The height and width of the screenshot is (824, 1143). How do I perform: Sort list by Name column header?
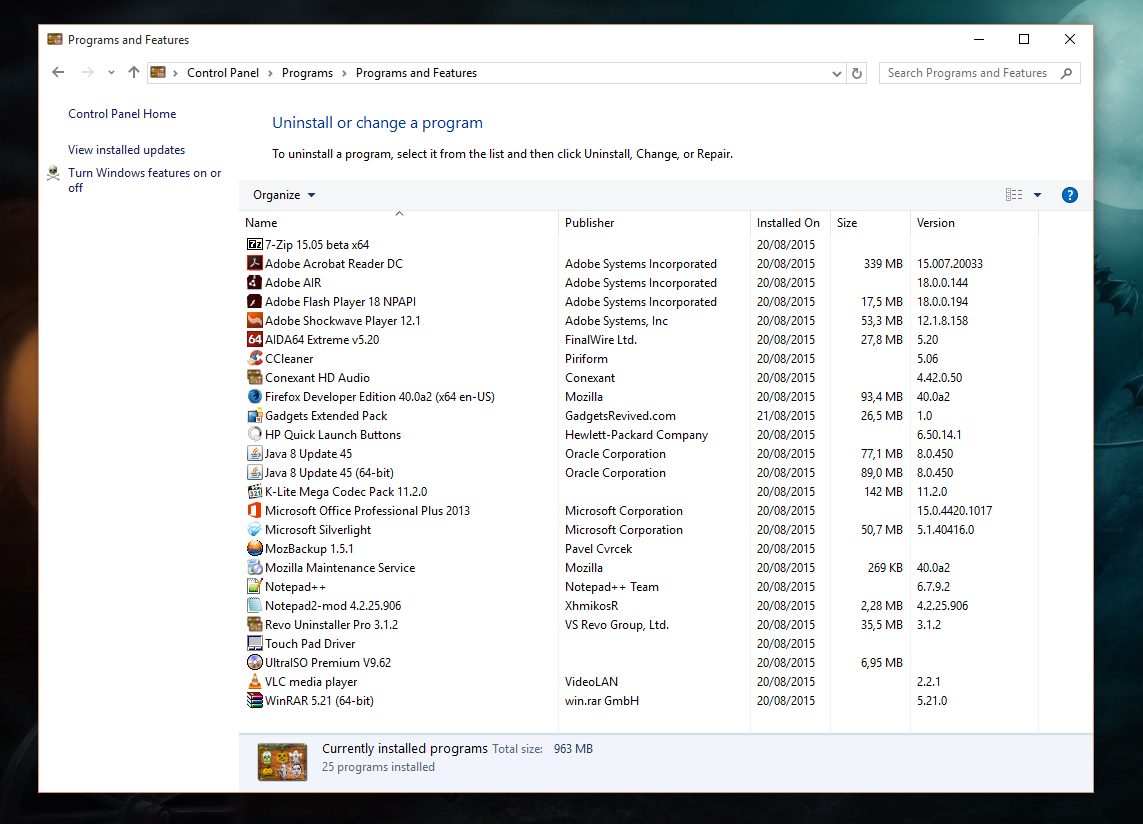[399, 222]
